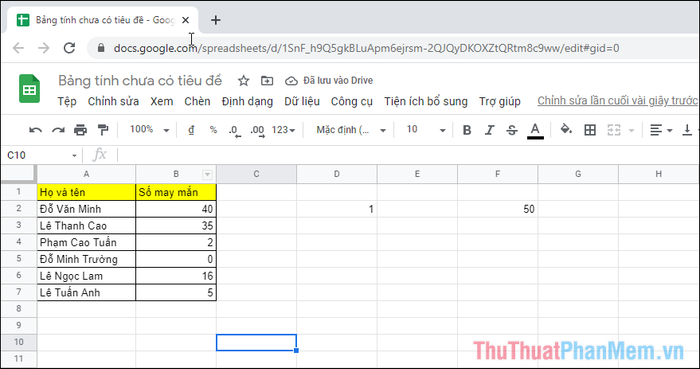Open the Chỉnh sửa menu
Viewport: 700px width, 369px height.
click(113, 102)
